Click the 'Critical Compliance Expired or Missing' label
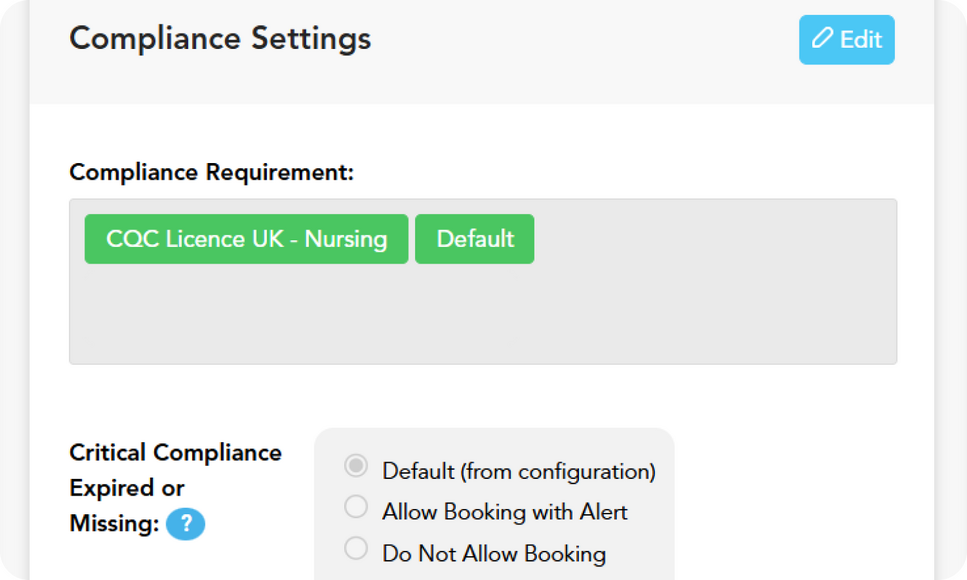Viewport: 967px width, 580px height. [x=175, y=488]
